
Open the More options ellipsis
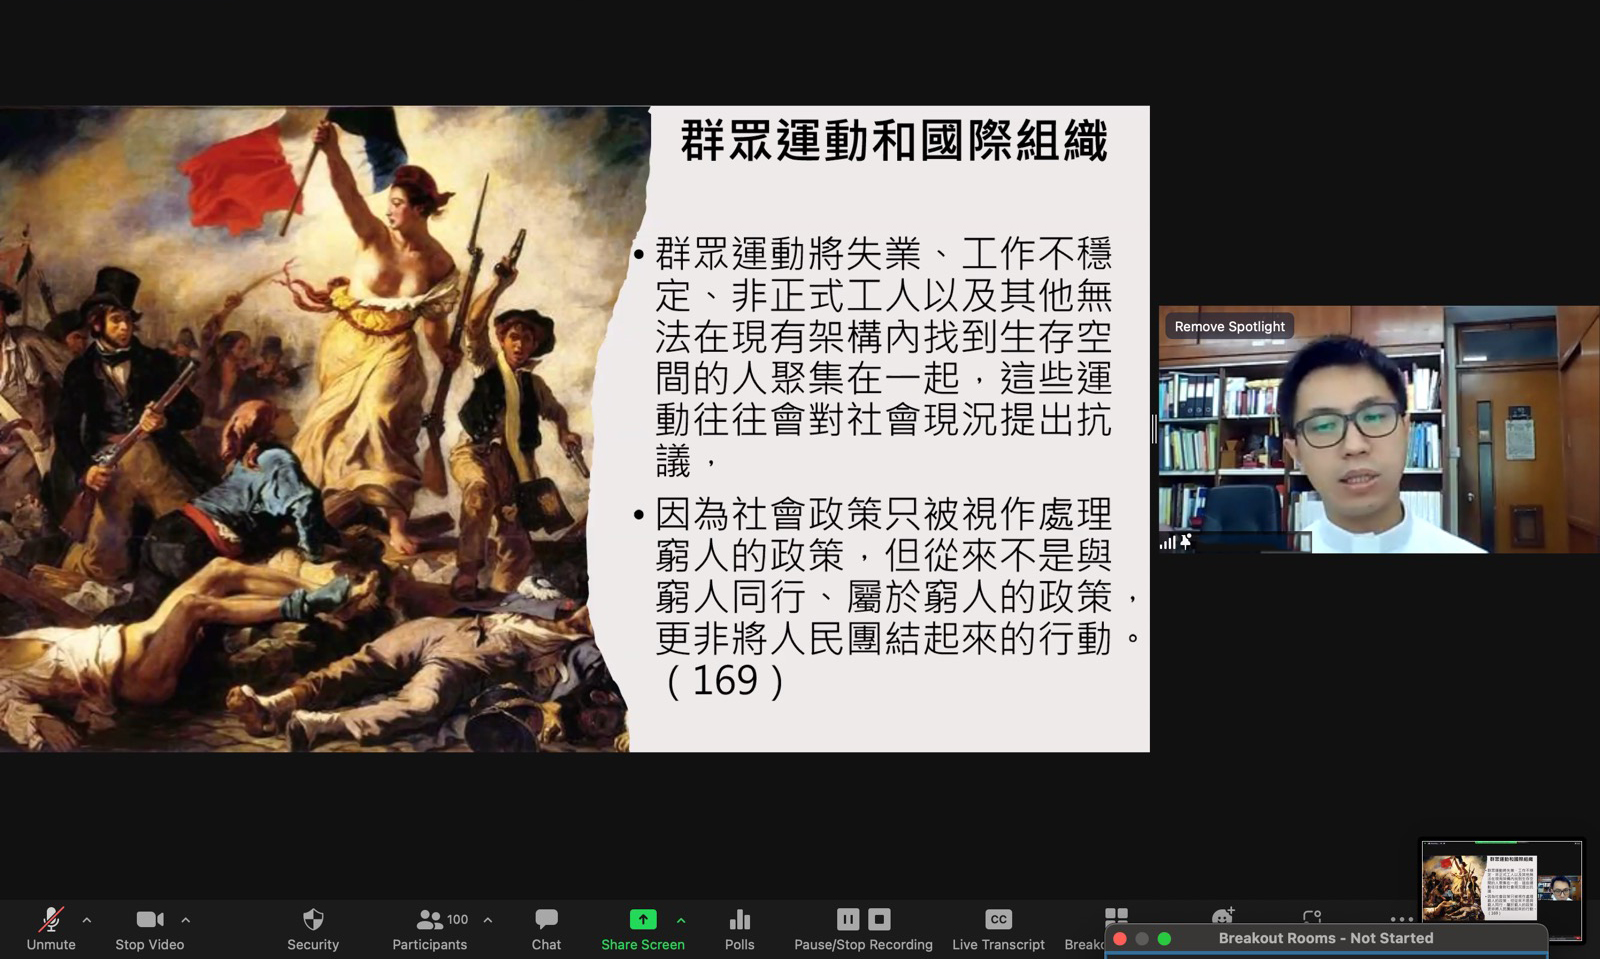(x=1402, y=918)
